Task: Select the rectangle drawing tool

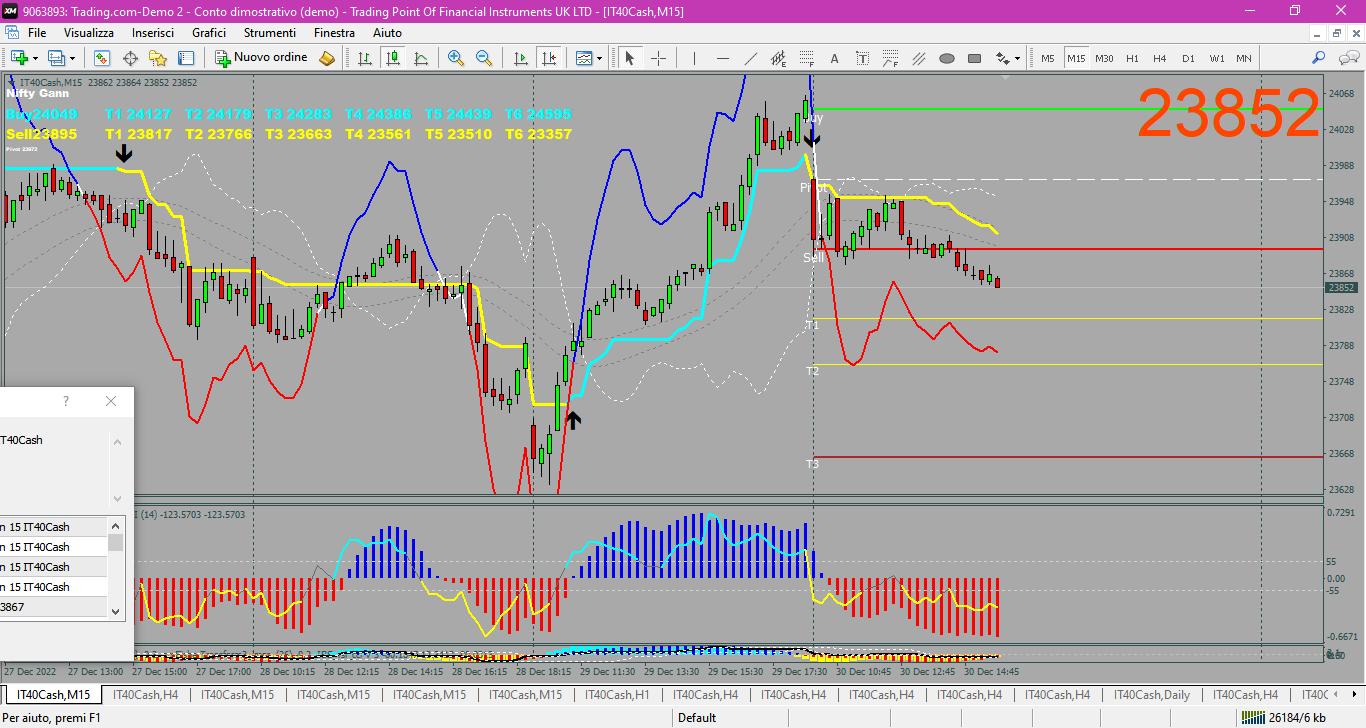Action: coord(975,58)
